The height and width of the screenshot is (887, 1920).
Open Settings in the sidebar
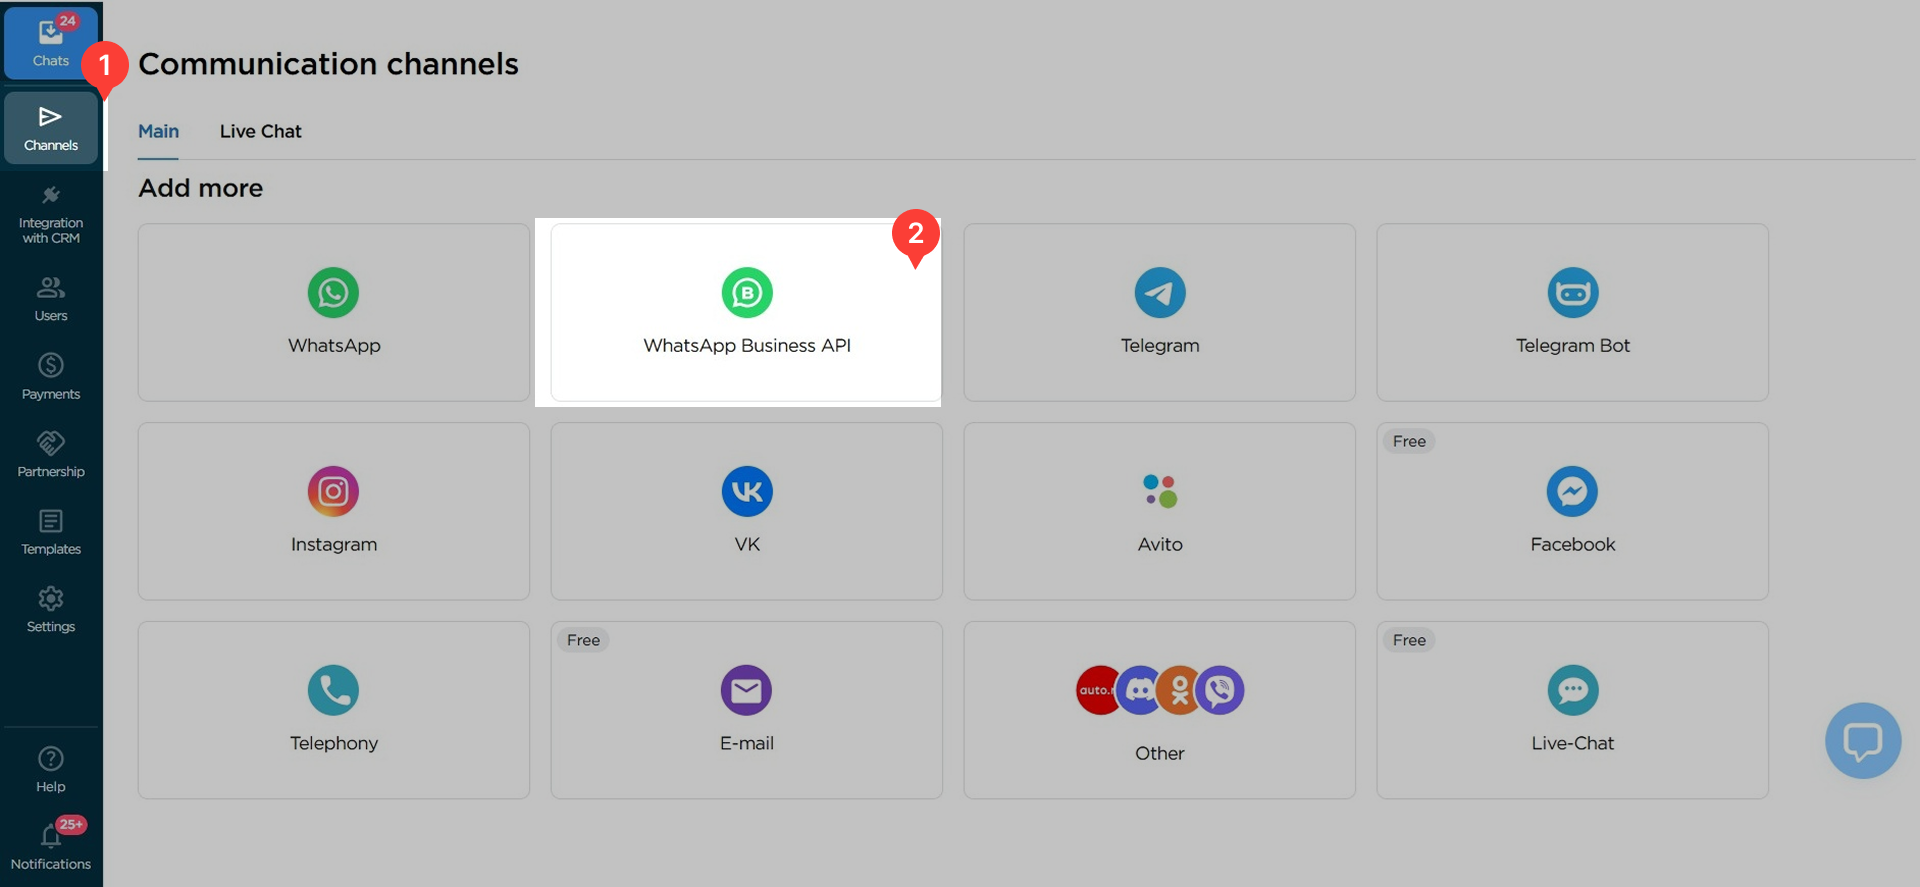tap(51, 609)
